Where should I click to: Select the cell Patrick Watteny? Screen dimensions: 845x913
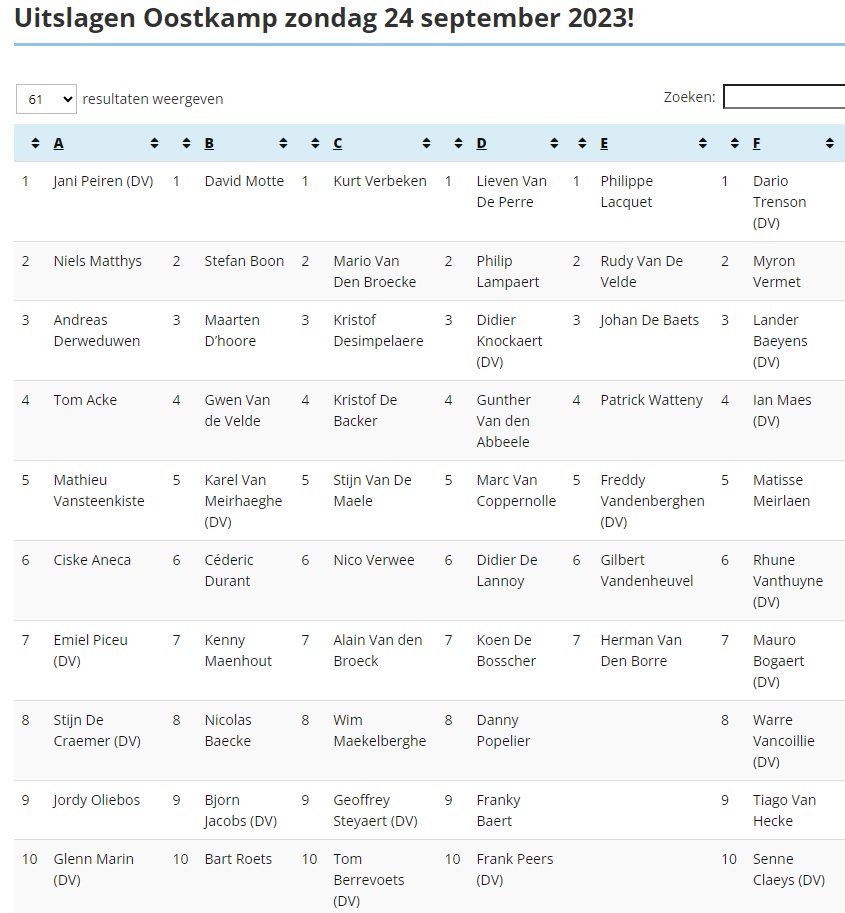click(652, 400)
